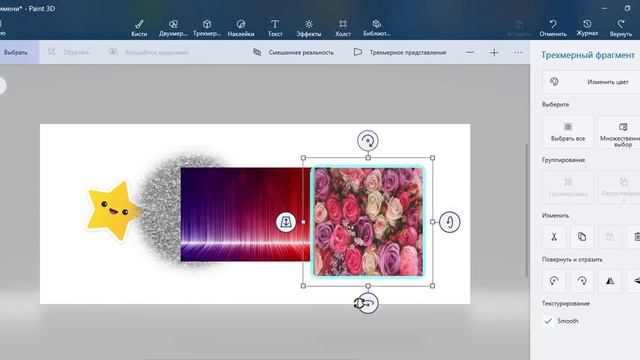Viewport: 640px width, 360px height.
Task: Click the Y-axis rotation handle right of roses
Action: (449, 222)
